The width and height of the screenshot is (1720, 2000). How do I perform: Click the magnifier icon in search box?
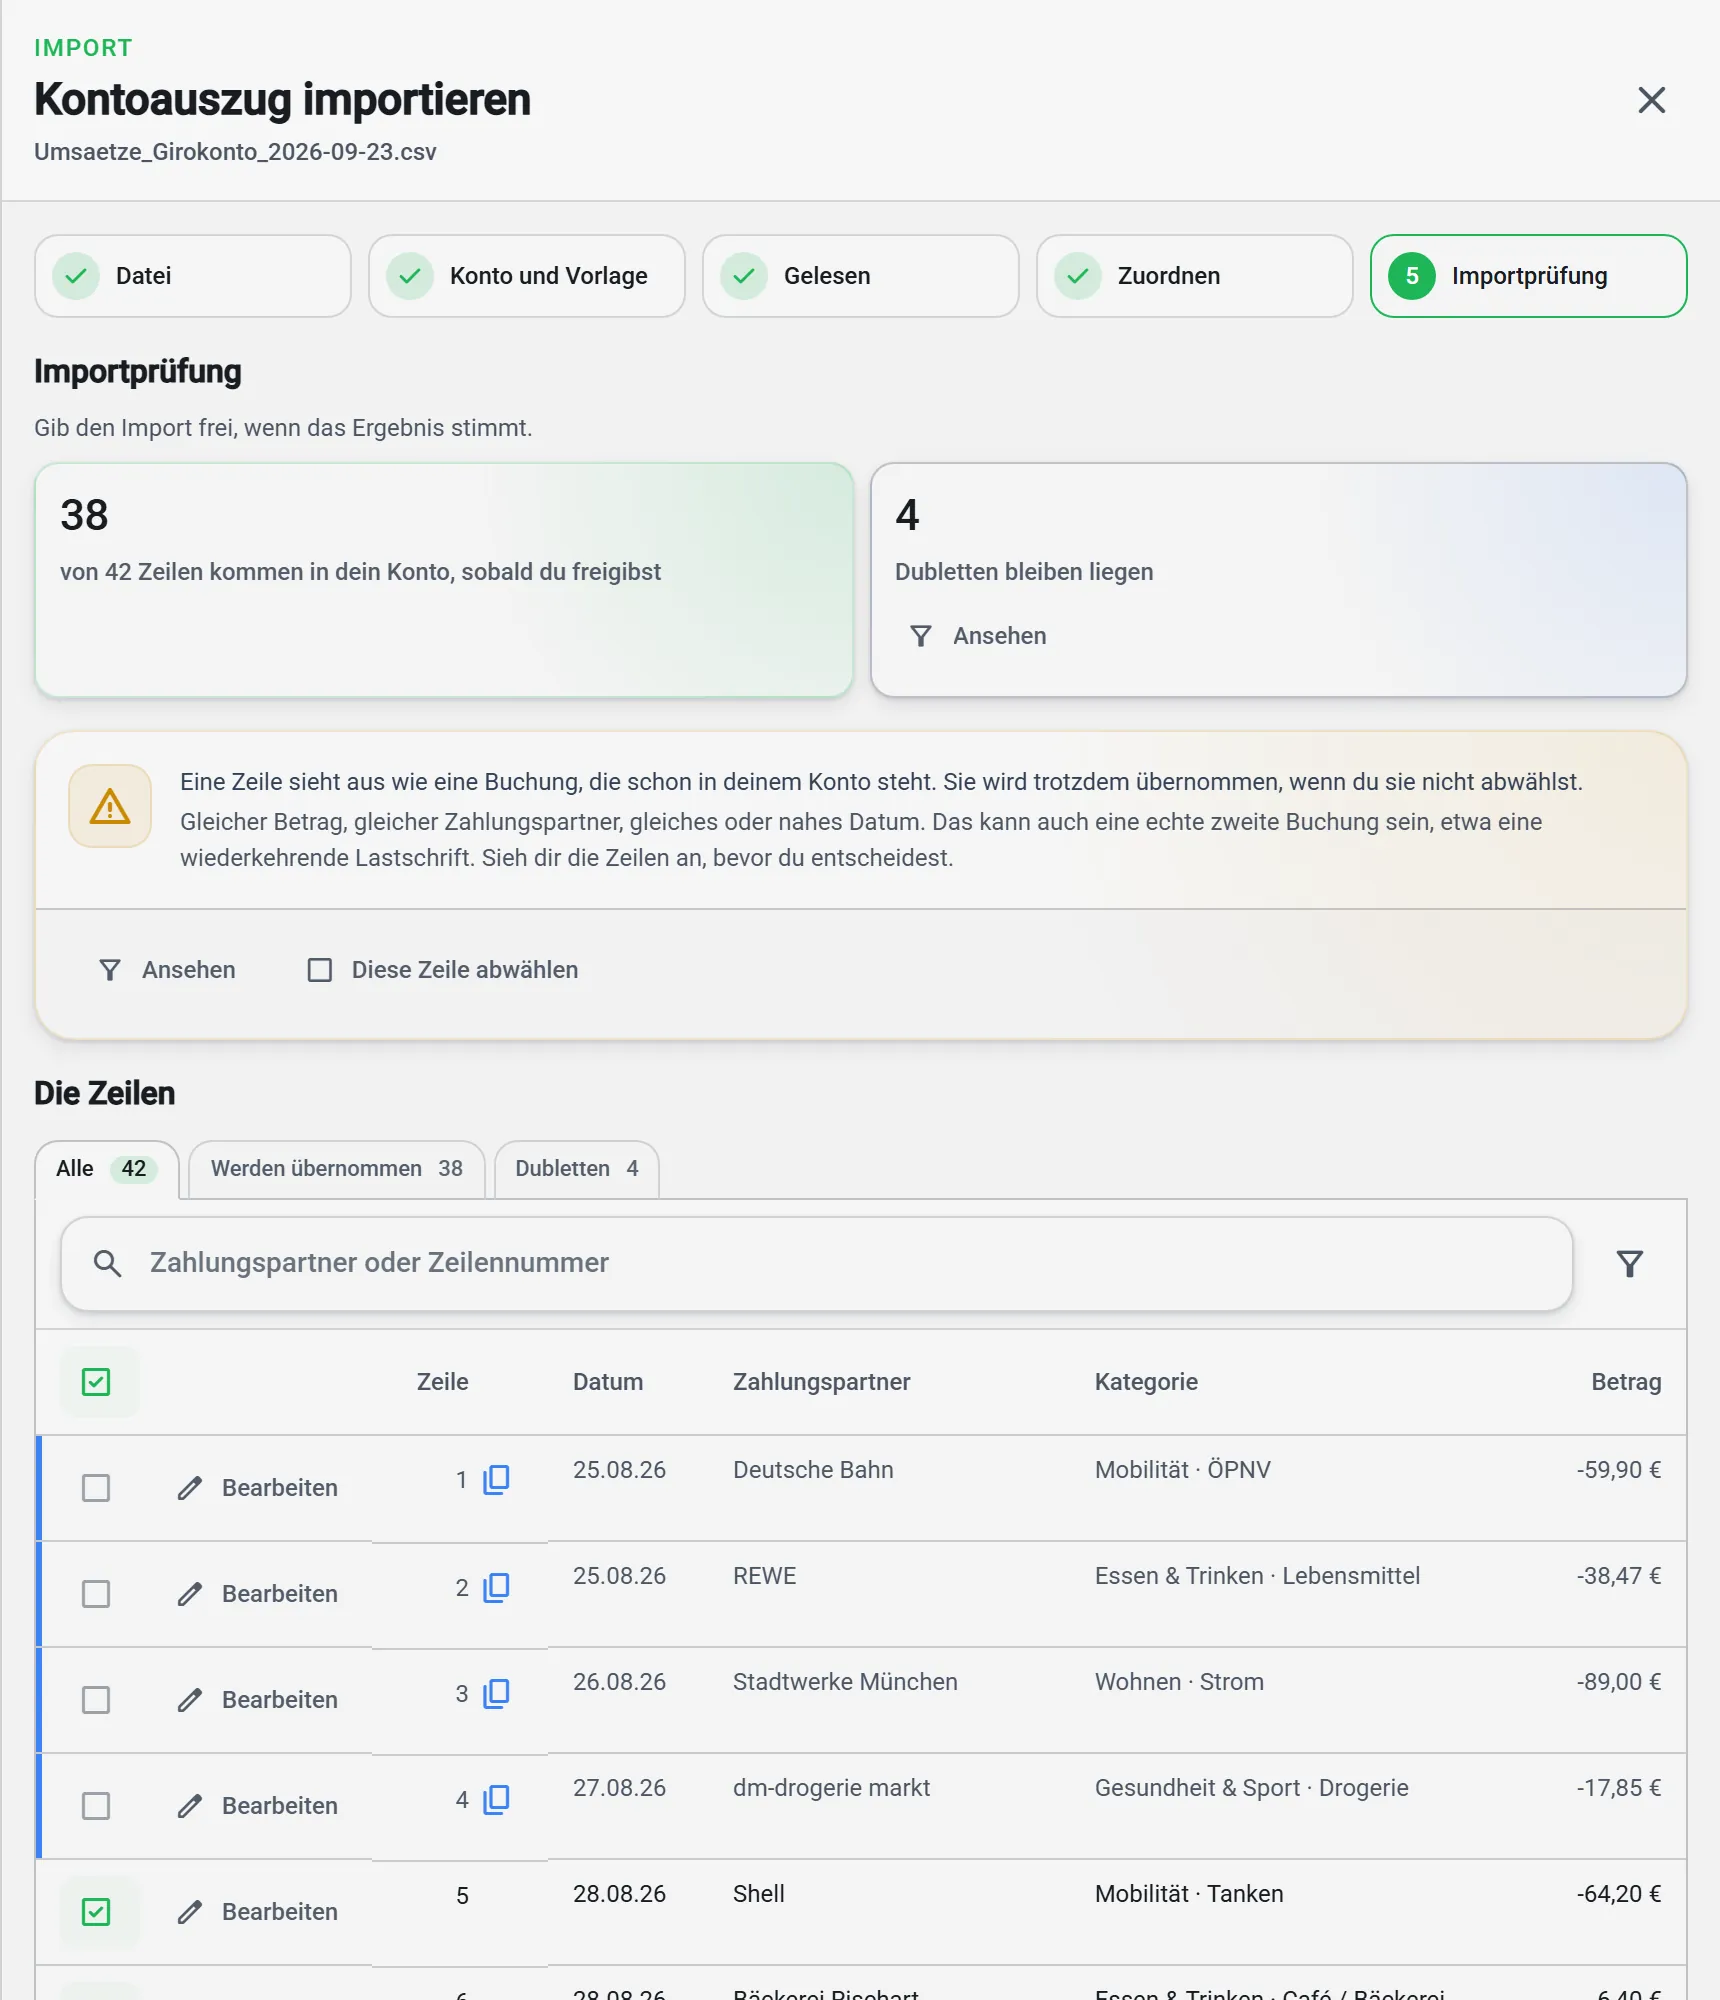(x=108, y=1263)
